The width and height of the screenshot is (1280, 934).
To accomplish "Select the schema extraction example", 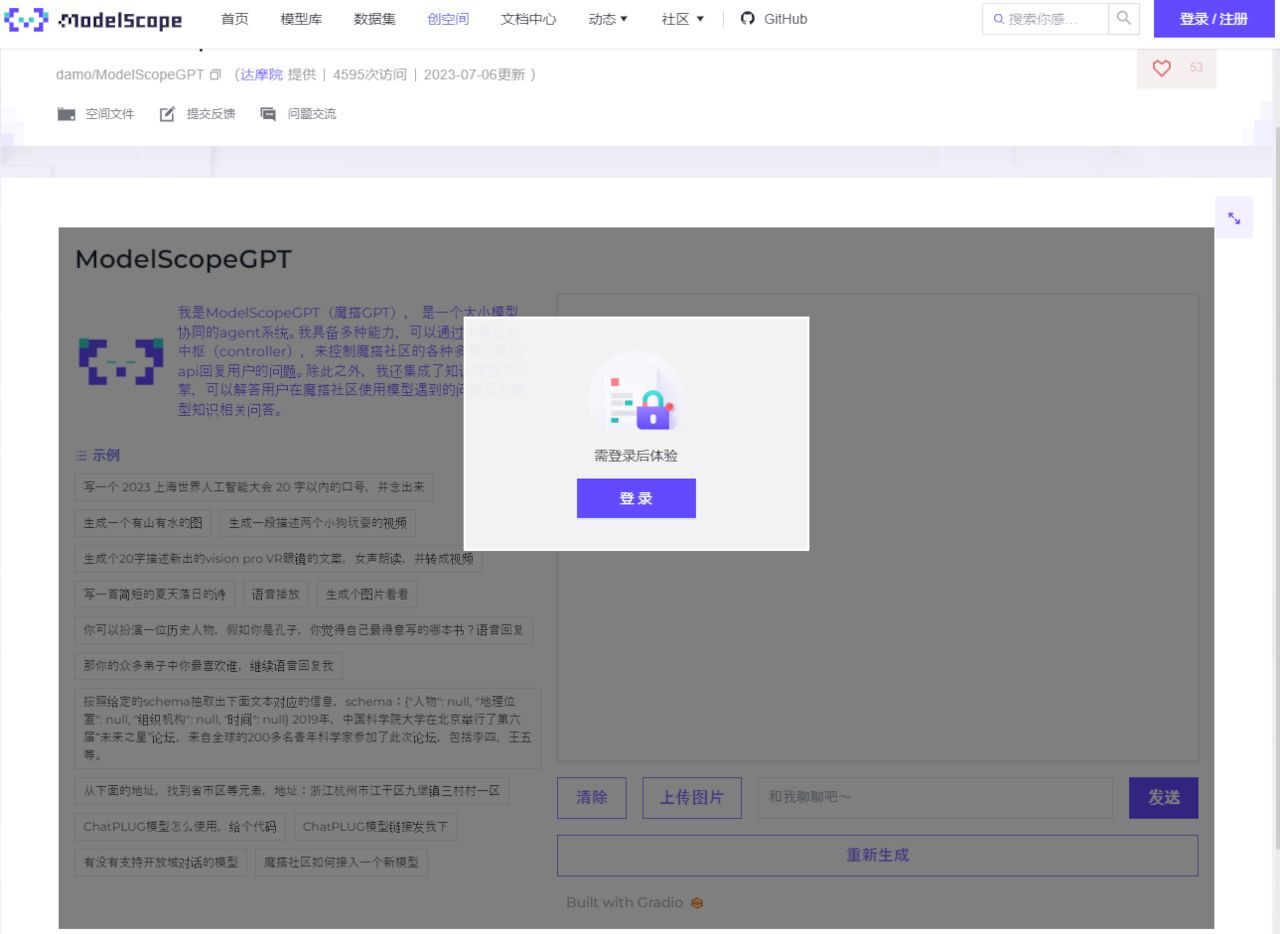I will point(308,728).
